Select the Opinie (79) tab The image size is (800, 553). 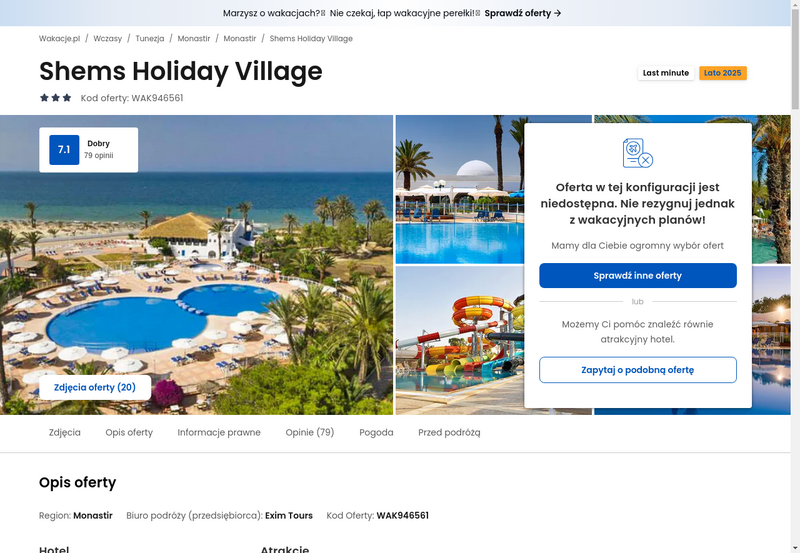310,433
